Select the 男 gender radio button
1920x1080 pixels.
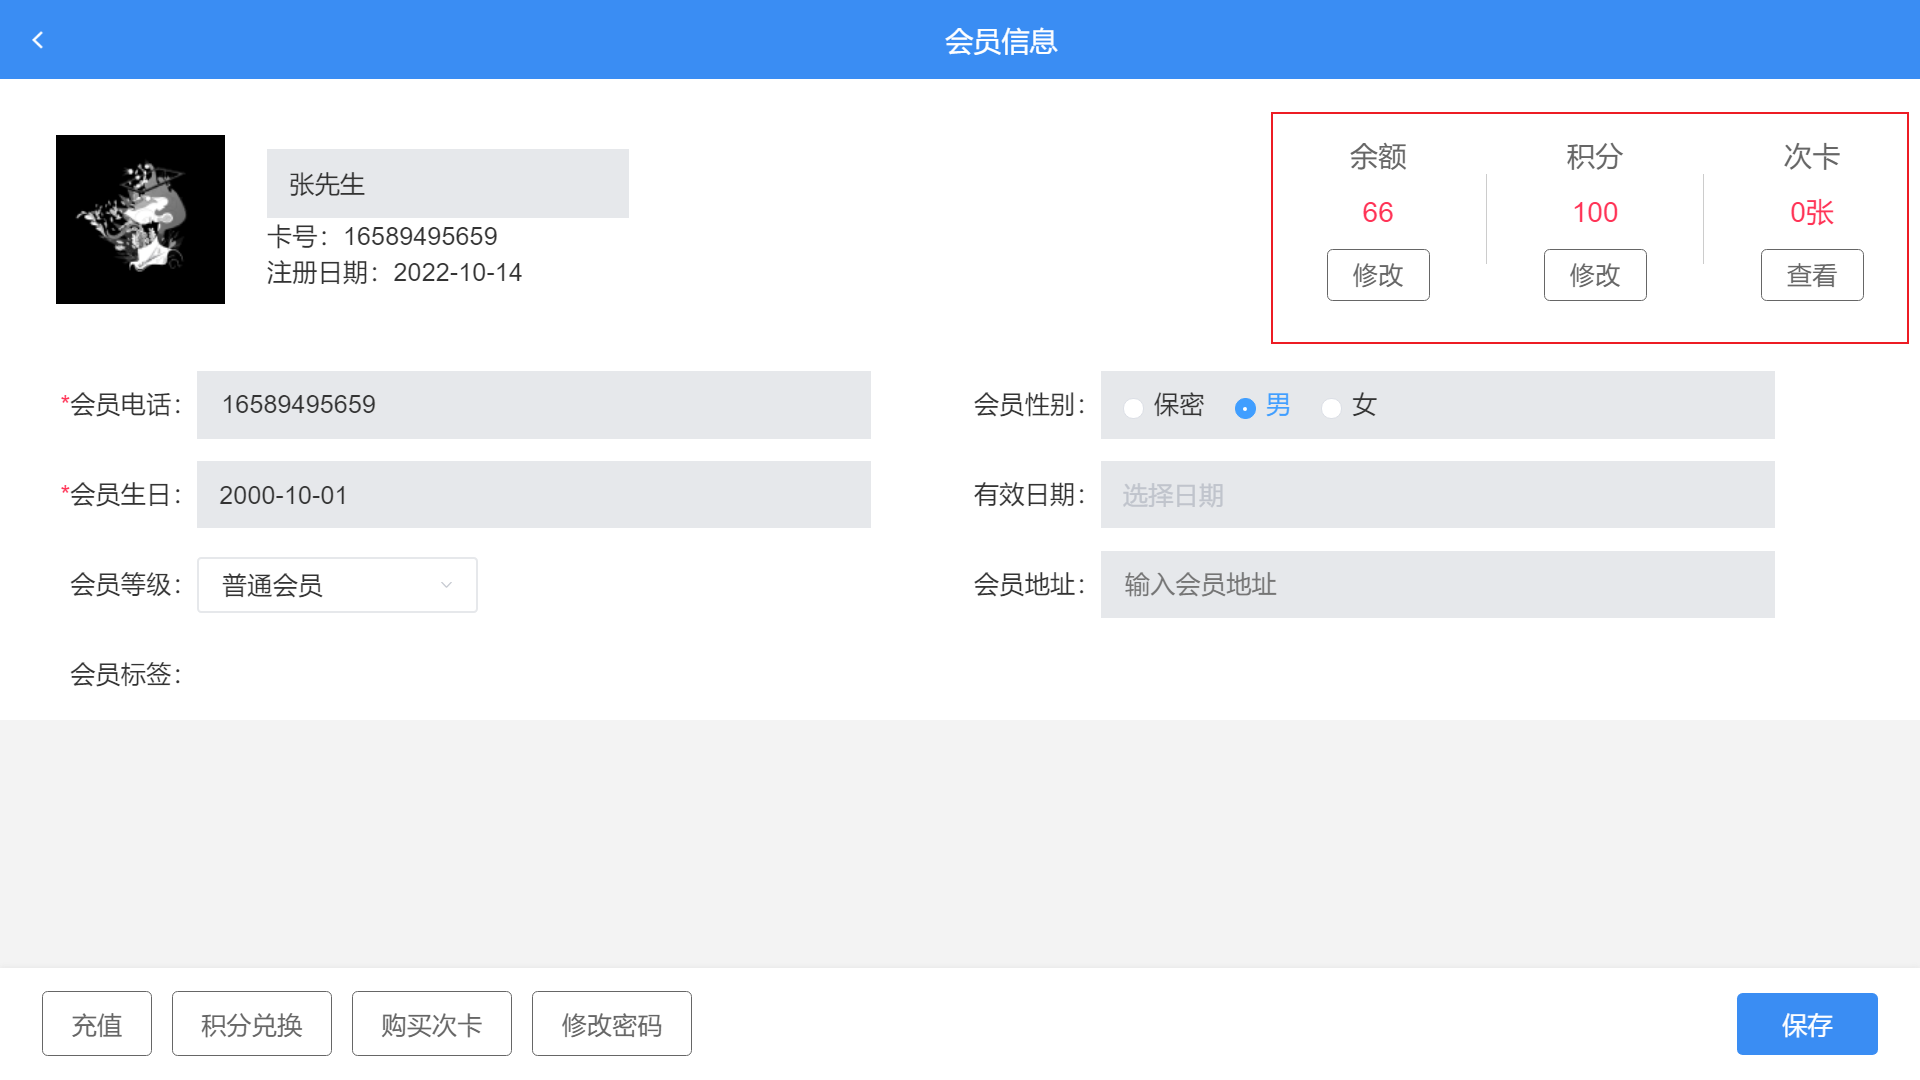coord(1245,408)
